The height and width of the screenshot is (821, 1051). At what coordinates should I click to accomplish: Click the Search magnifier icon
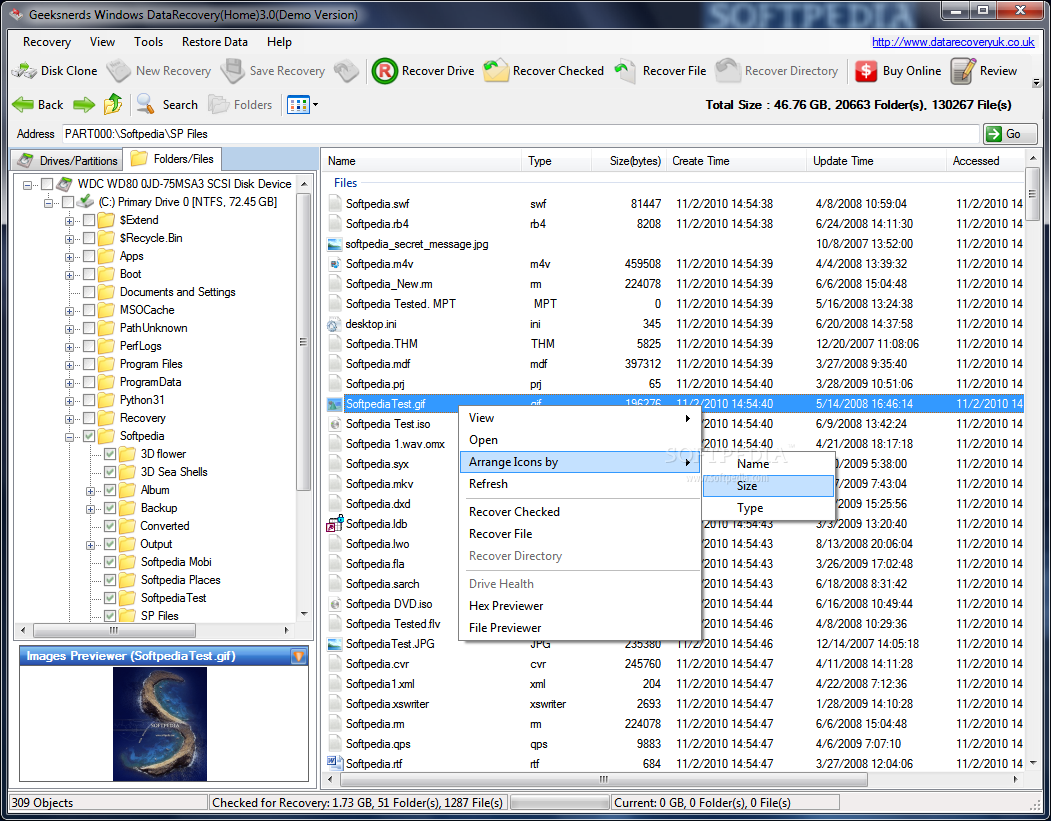tap(145, 104)
